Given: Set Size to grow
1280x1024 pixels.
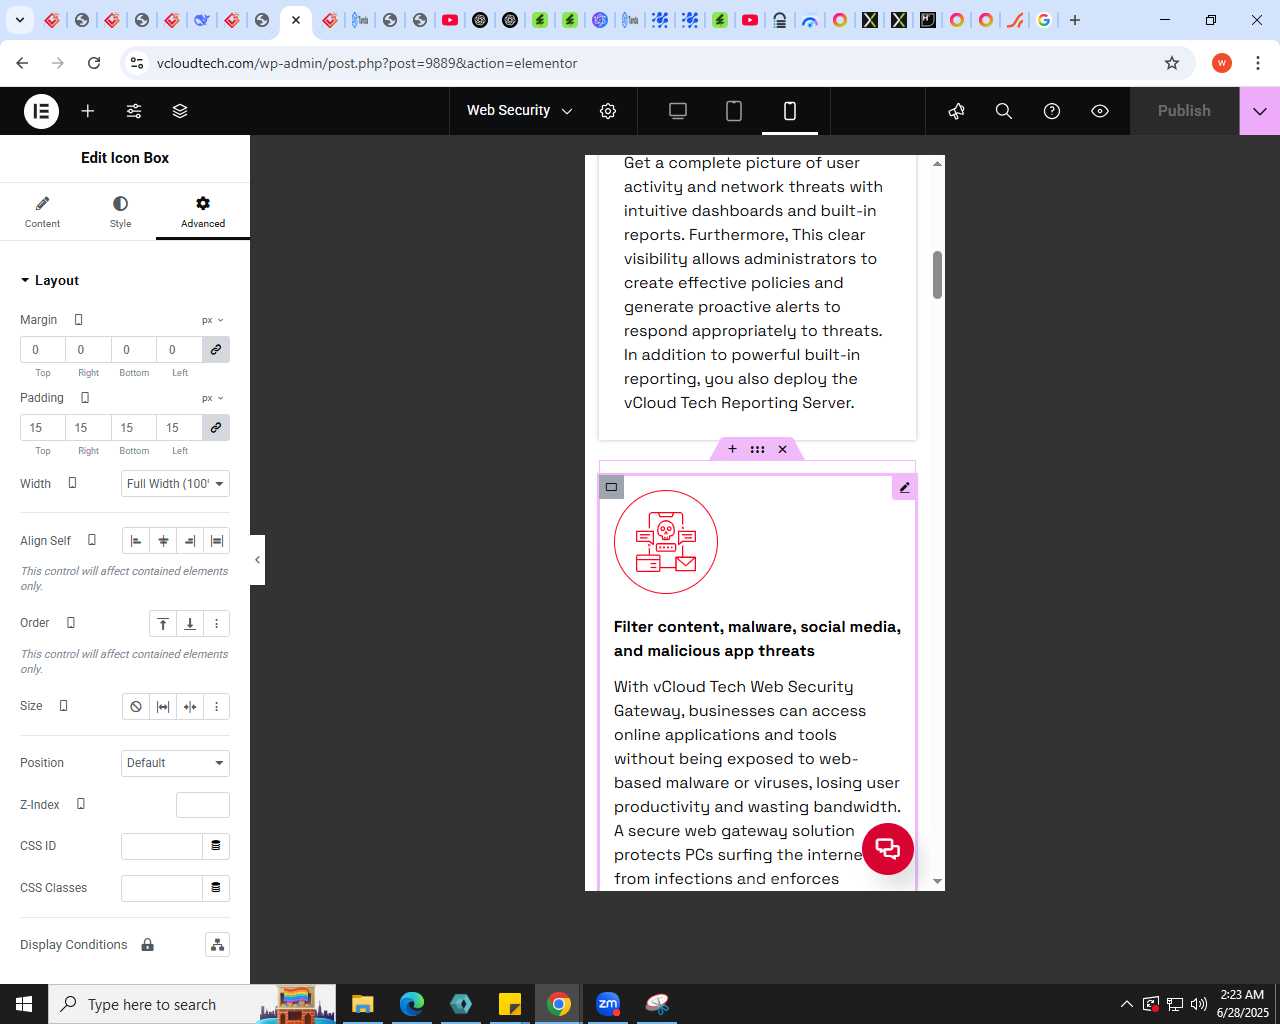Looking at the screenshot, I should click(x=163, y=707).
